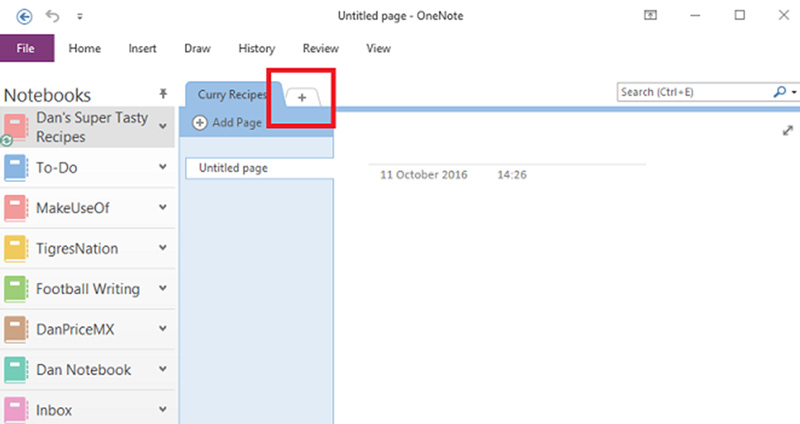Click the back arrow in title bar
Image resolution: width=800 pixels, height=424 pixels.
[24, 16]
